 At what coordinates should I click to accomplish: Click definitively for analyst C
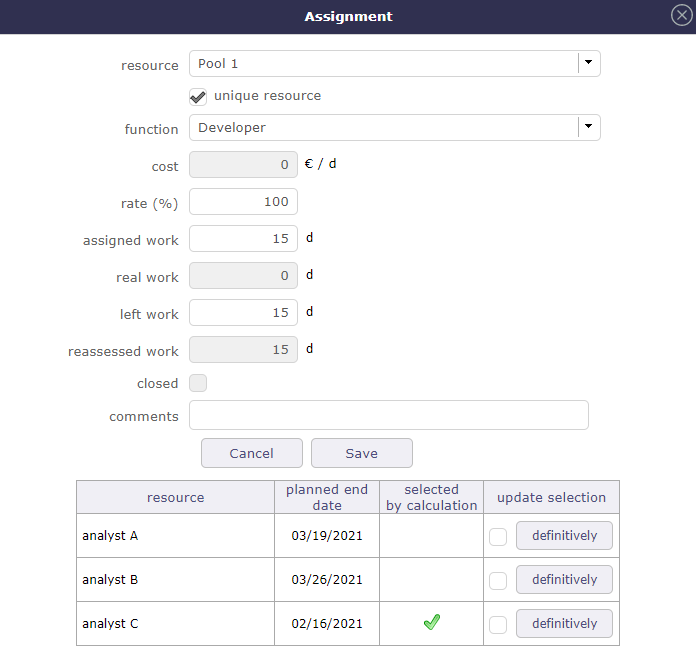click(564, 624)
